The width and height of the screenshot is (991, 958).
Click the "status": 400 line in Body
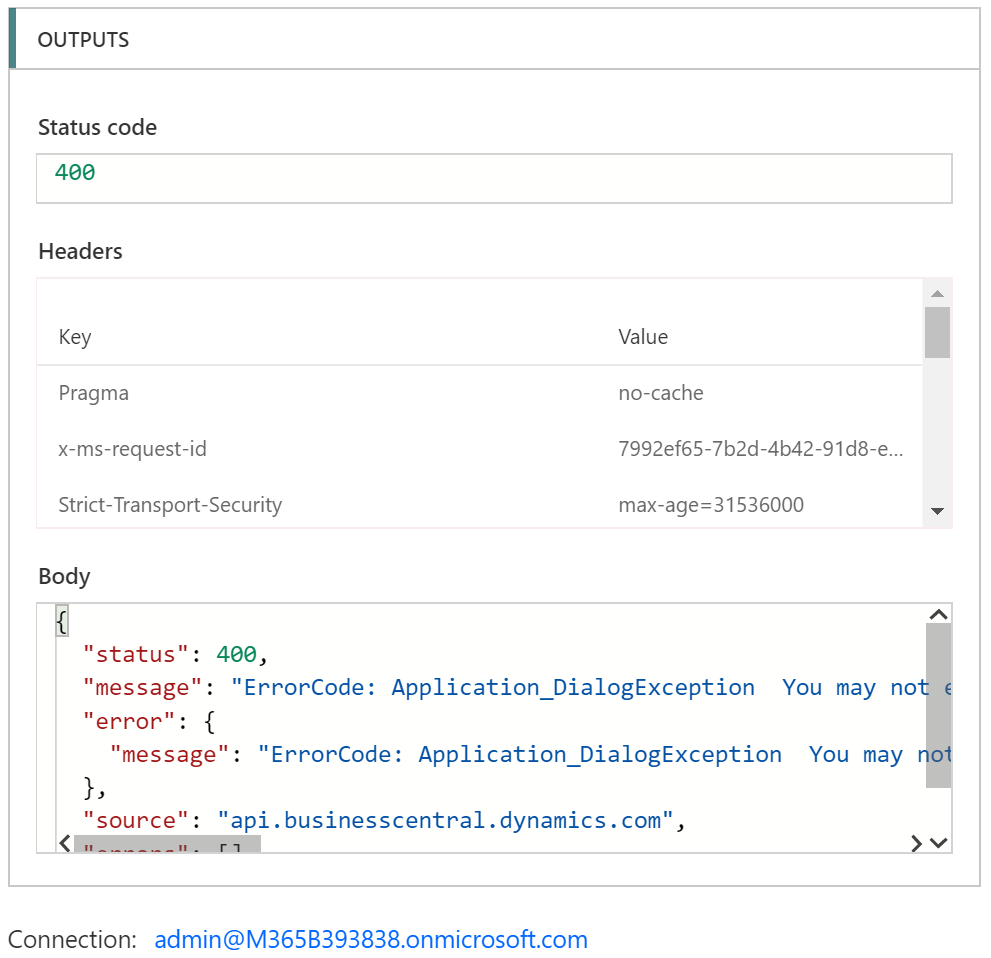click(x=175, y=655)
